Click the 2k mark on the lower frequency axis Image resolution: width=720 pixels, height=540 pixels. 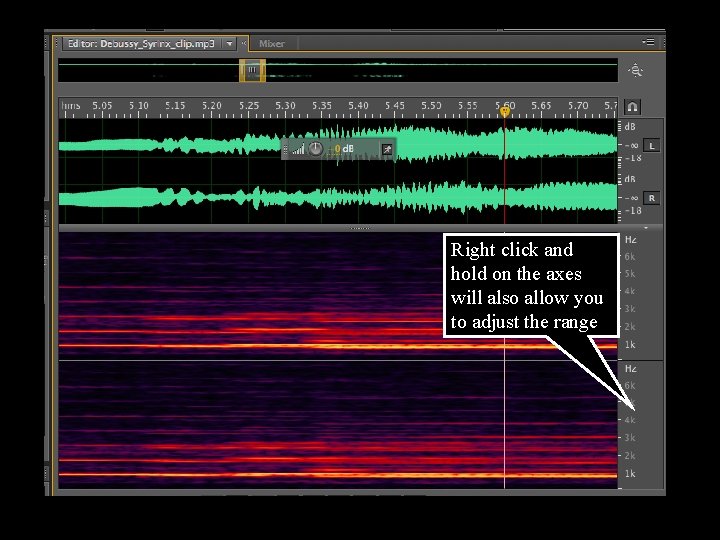pyautogui.click(x=630, y=456)
